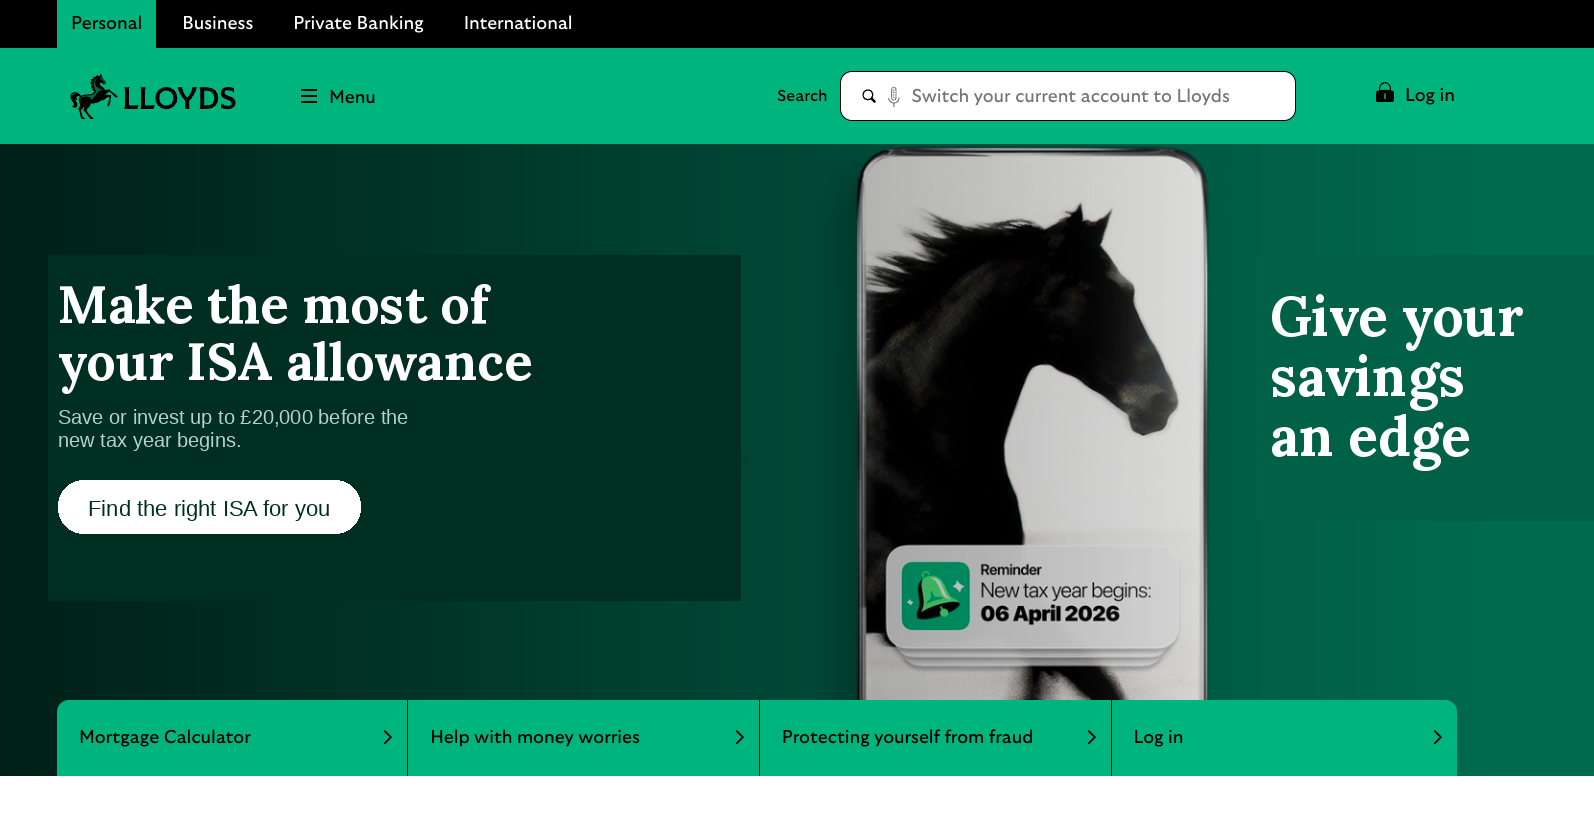Click 'Give your savings an edge' heading
Screen dimensions: 1594x839
[1396, 377]
